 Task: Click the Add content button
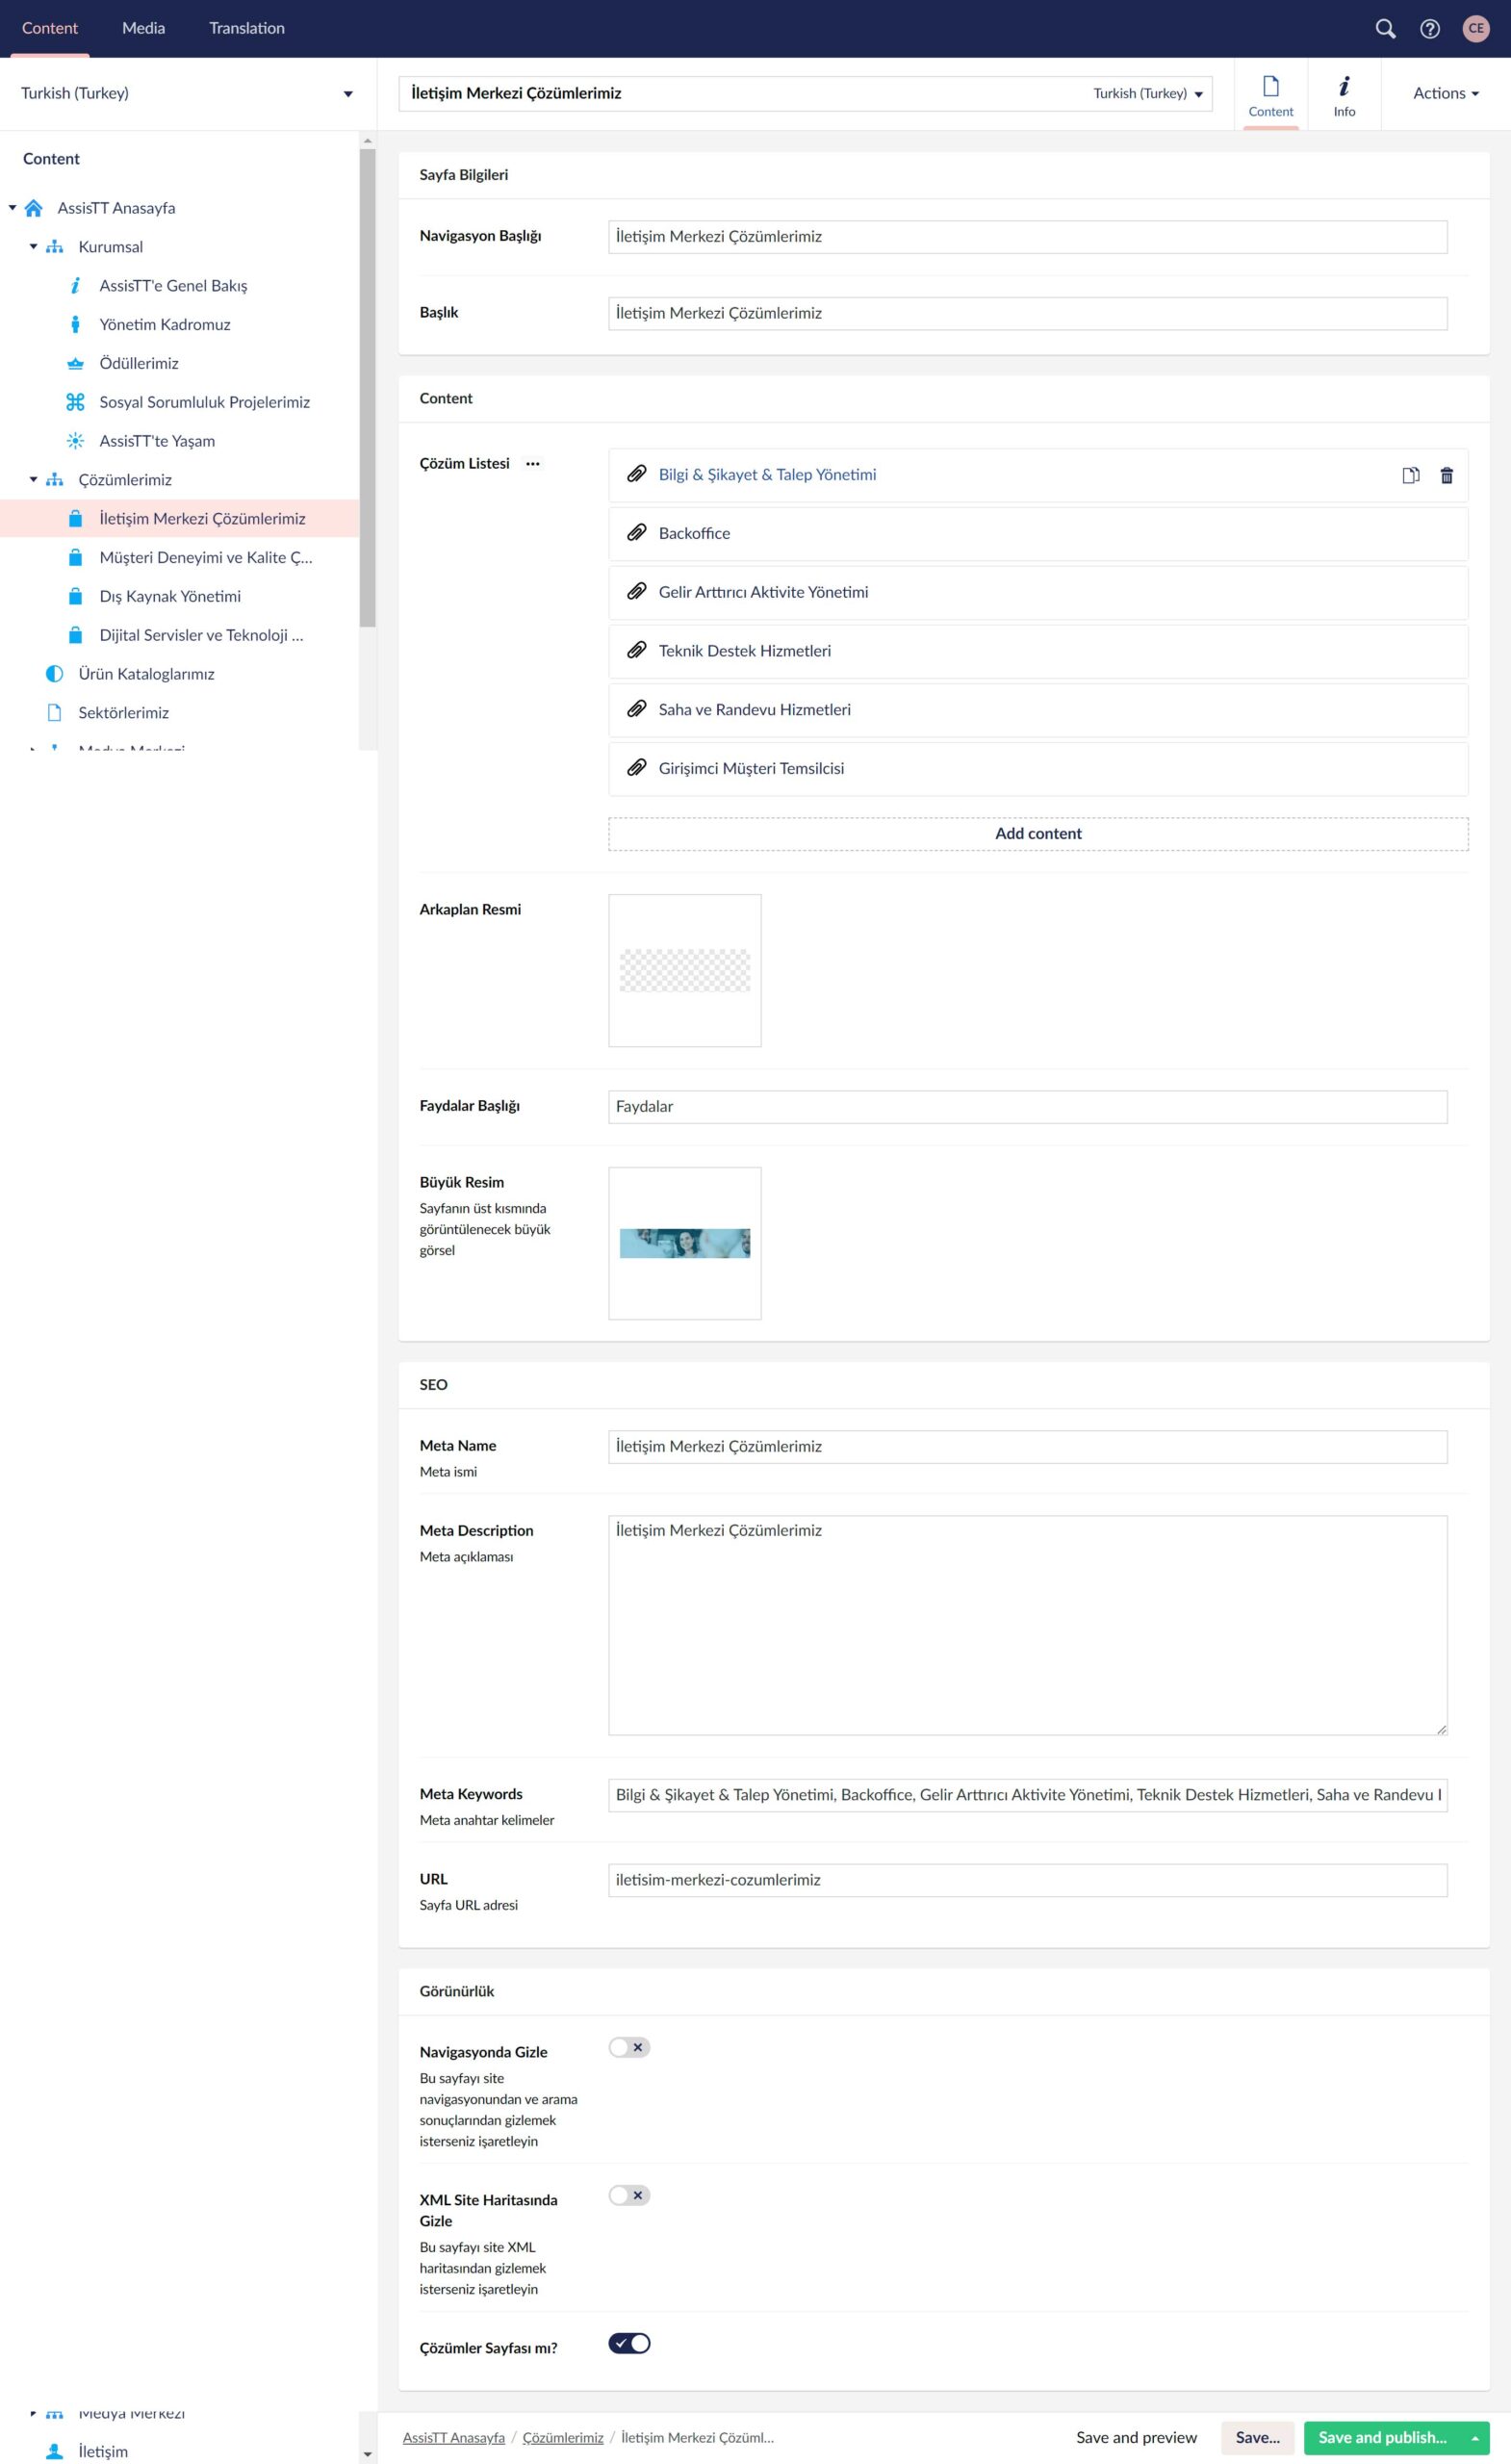click(1037, 834)
